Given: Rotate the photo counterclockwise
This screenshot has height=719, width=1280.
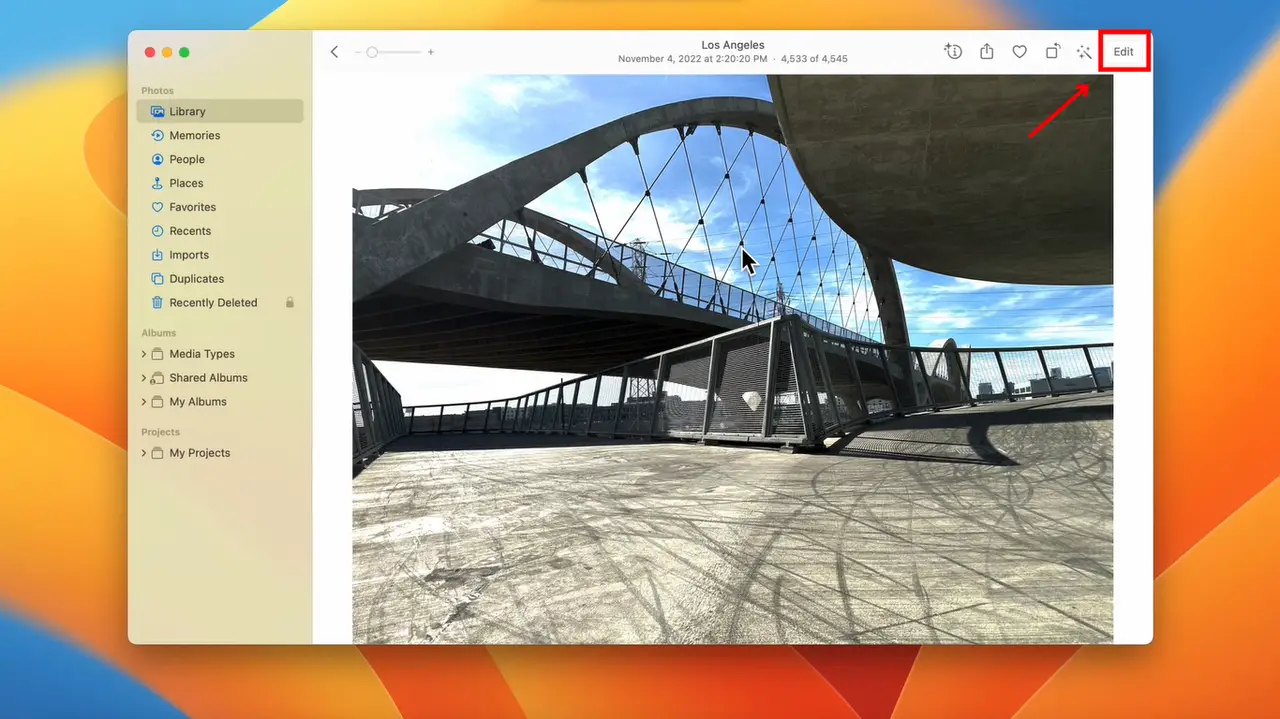Looking at the screenshot, I should tap(1052, 51).
